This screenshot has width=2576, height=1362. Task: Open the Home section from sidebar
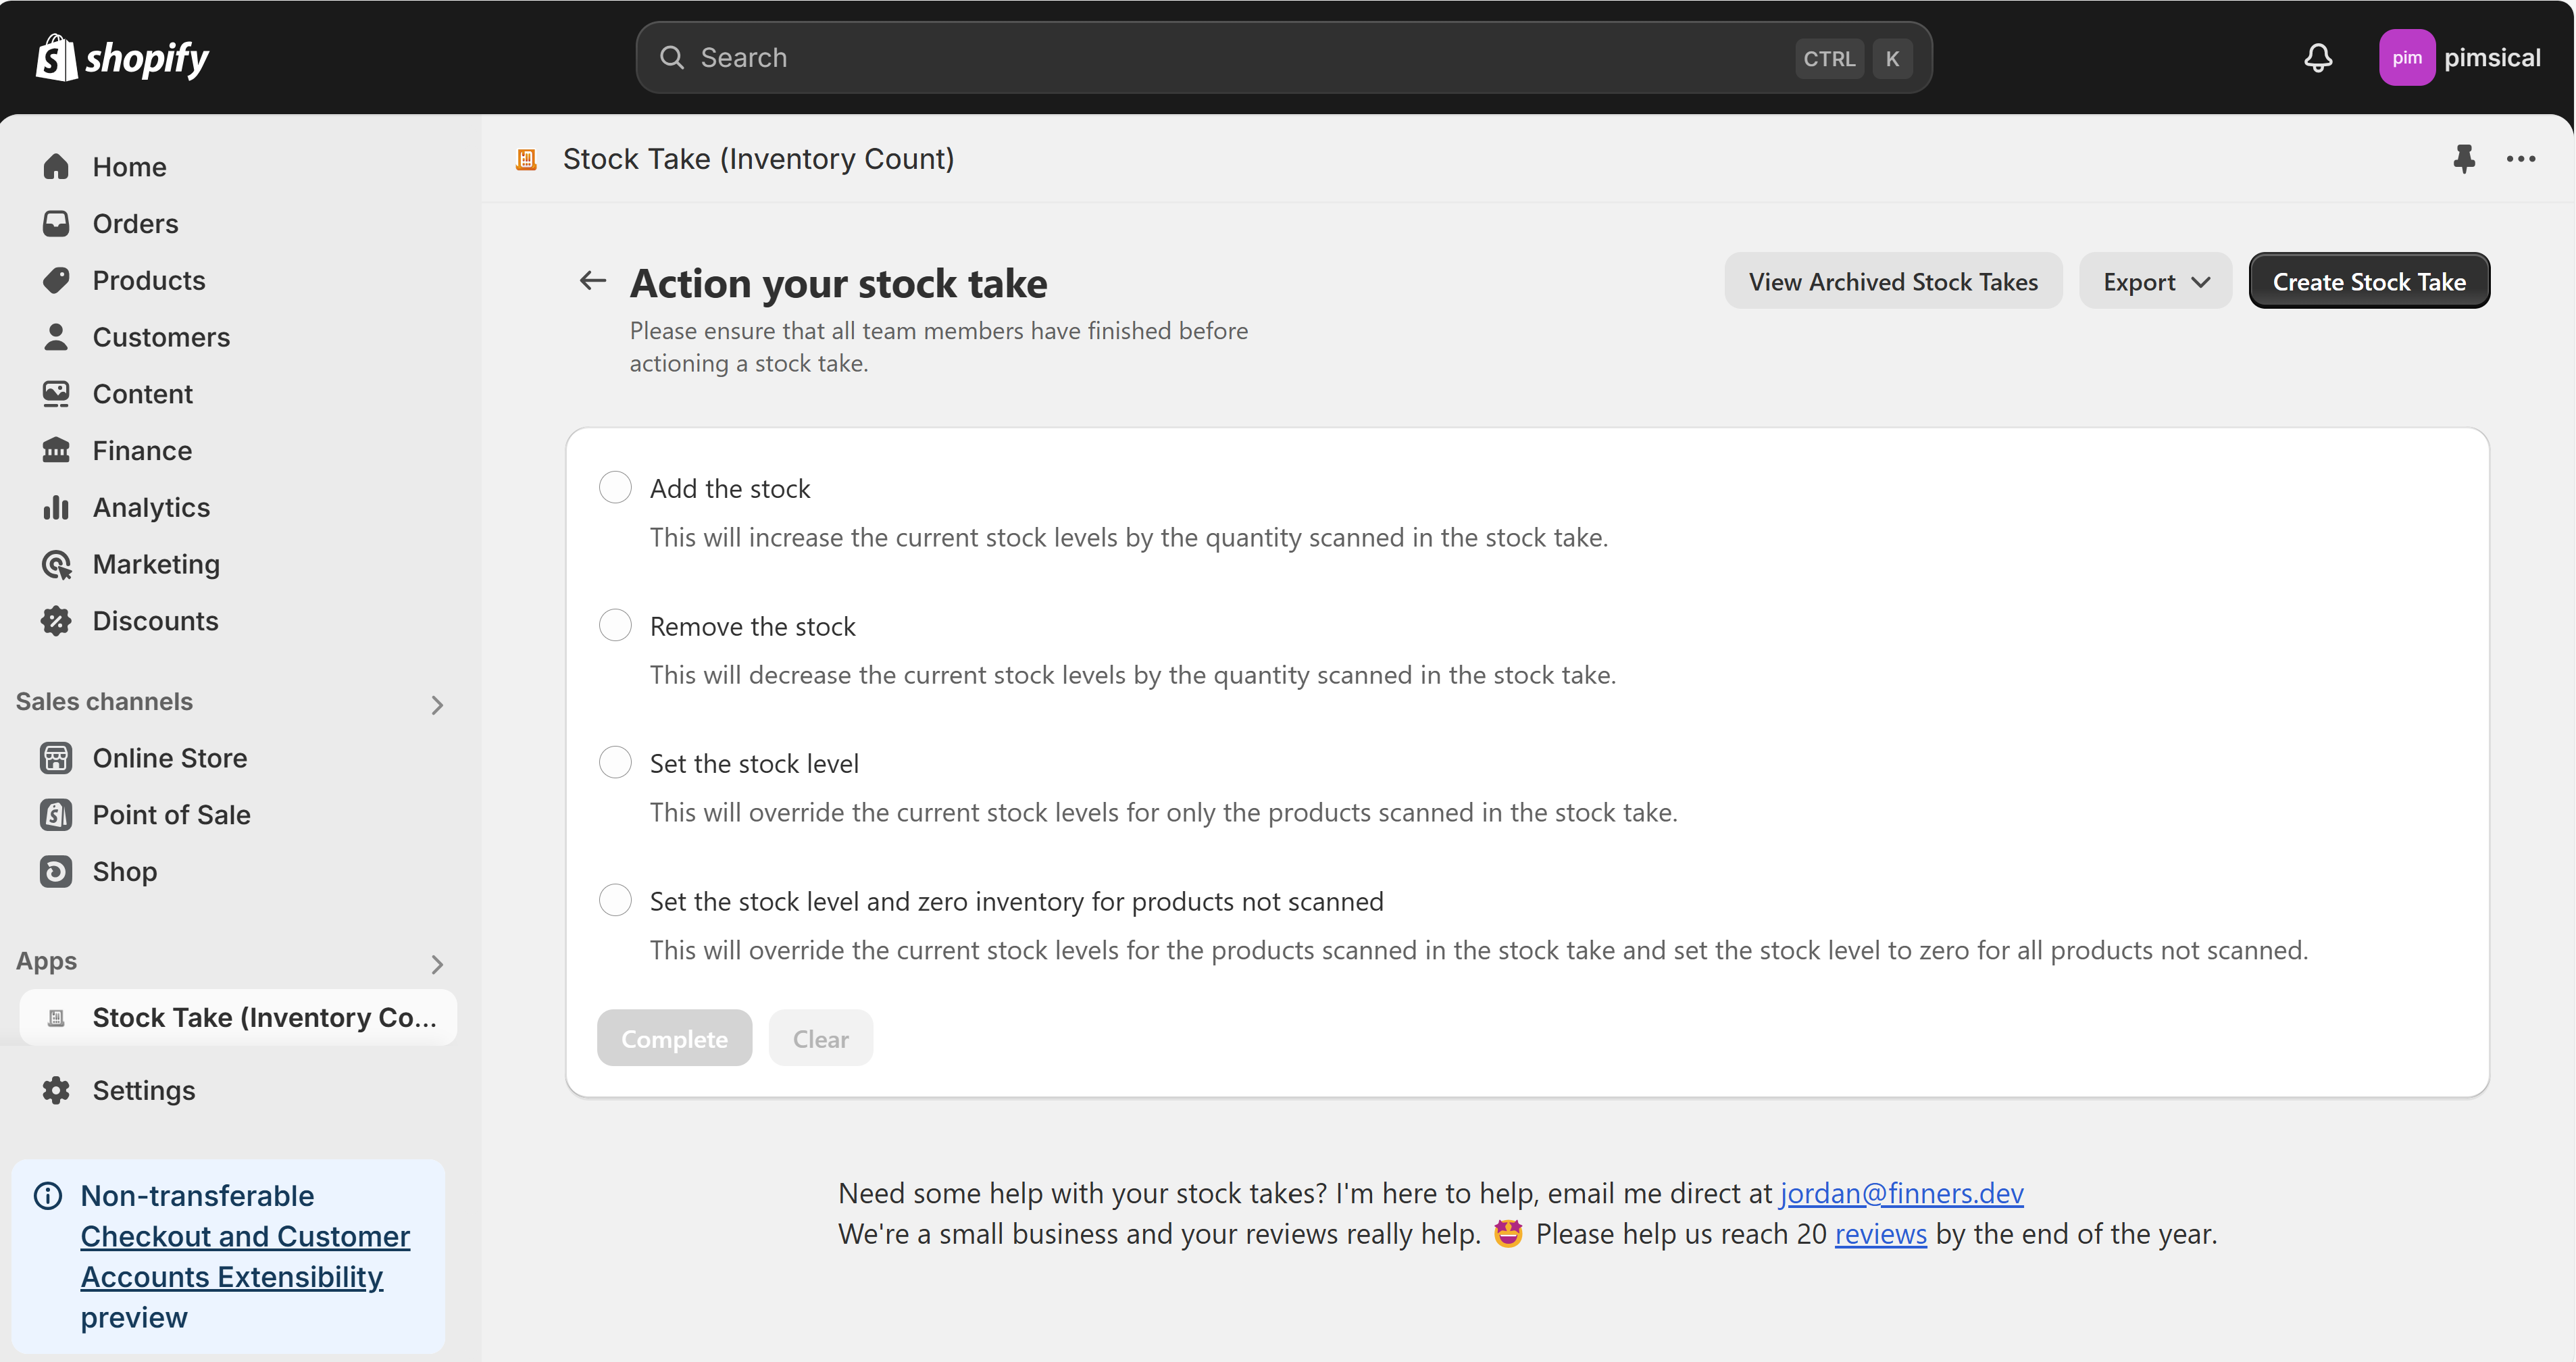pyautogui.click(x=129, y=166)
